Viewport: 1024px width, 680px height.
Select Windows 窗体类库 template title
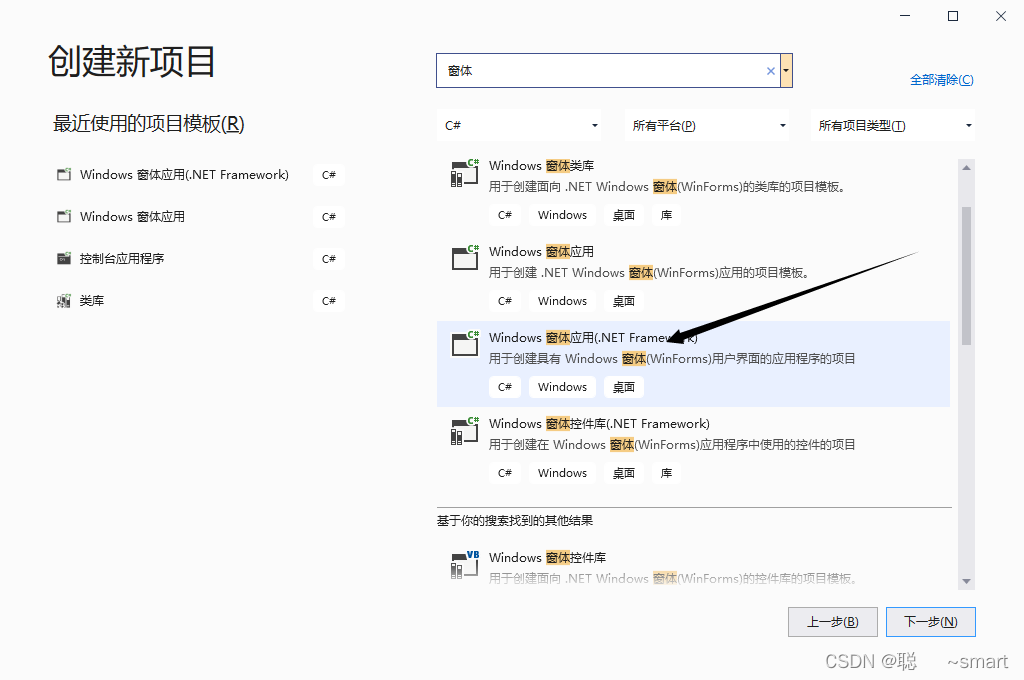tap(541, 165)
